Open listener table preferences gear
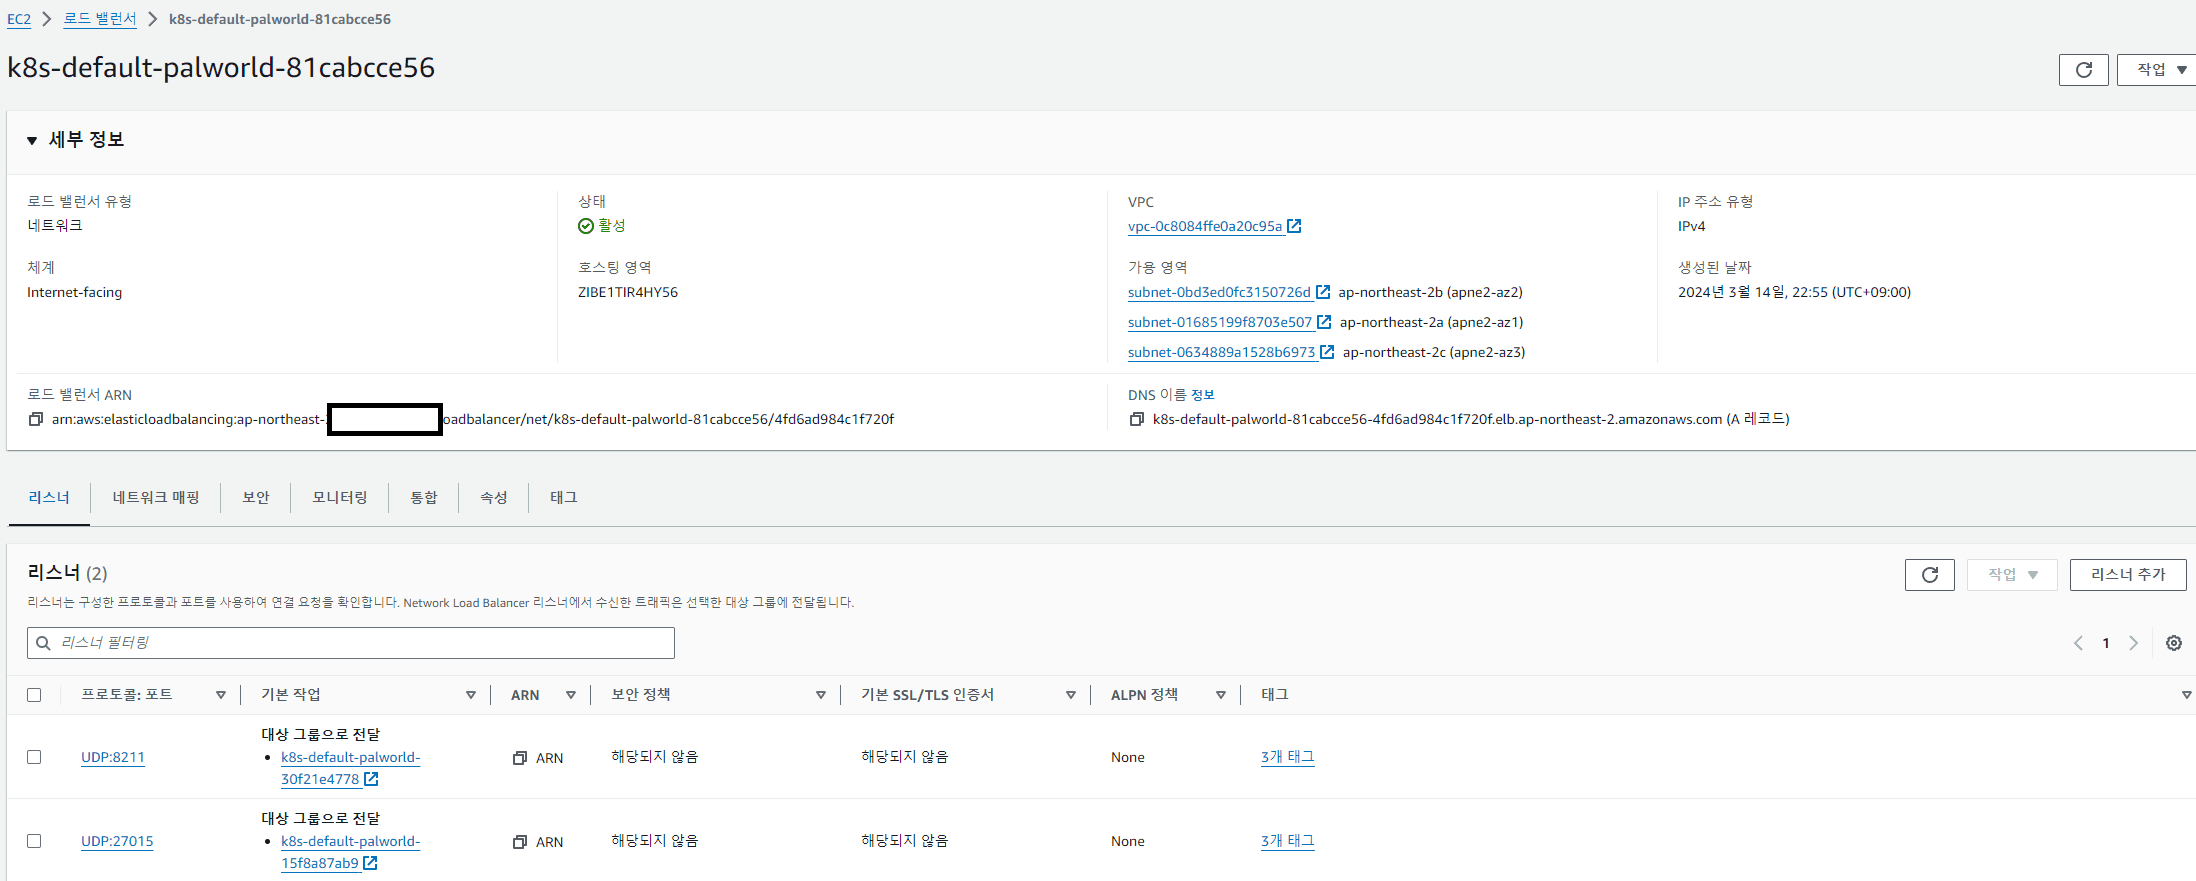The width and height of the screenshot is (2196, 881). 2173,643
